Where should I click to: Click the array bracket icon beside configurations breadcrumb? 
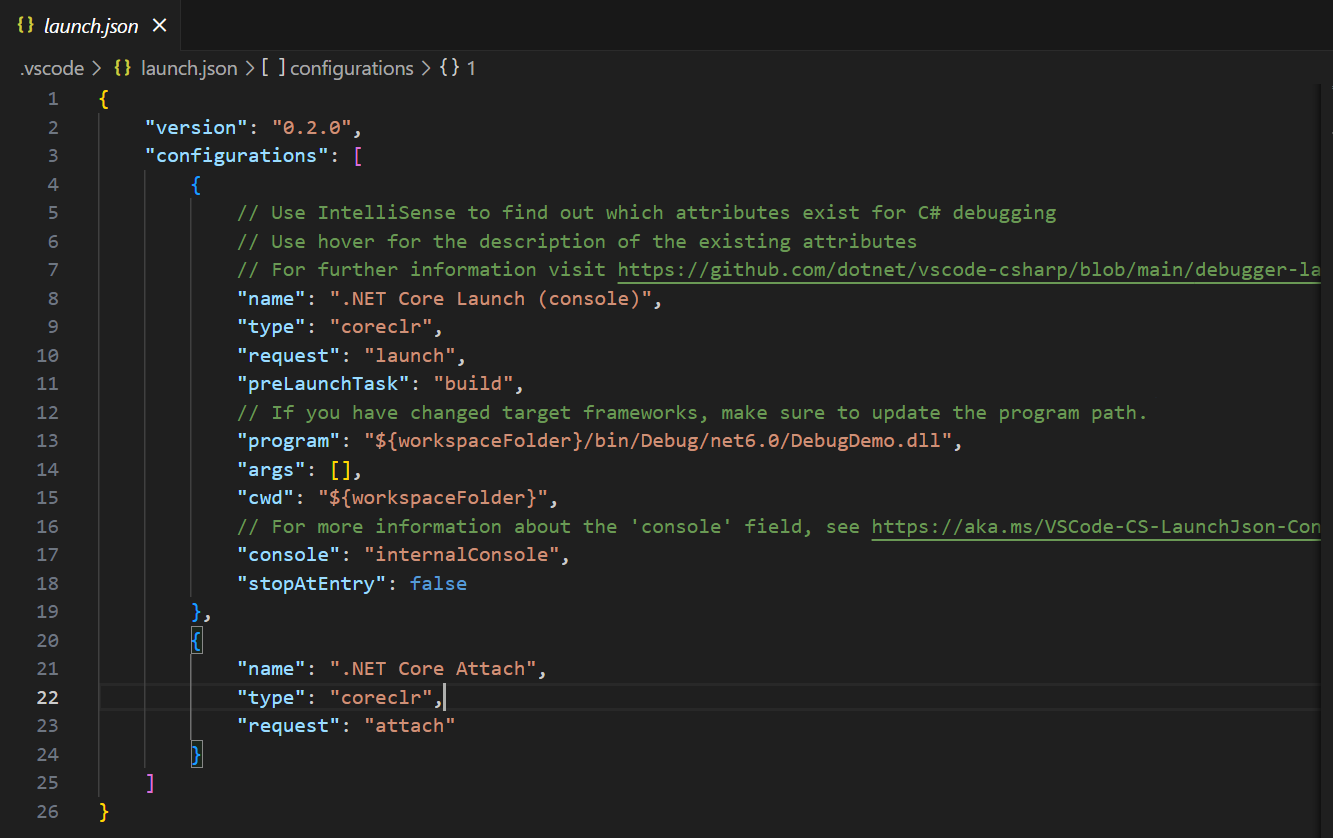click(273, 68)
